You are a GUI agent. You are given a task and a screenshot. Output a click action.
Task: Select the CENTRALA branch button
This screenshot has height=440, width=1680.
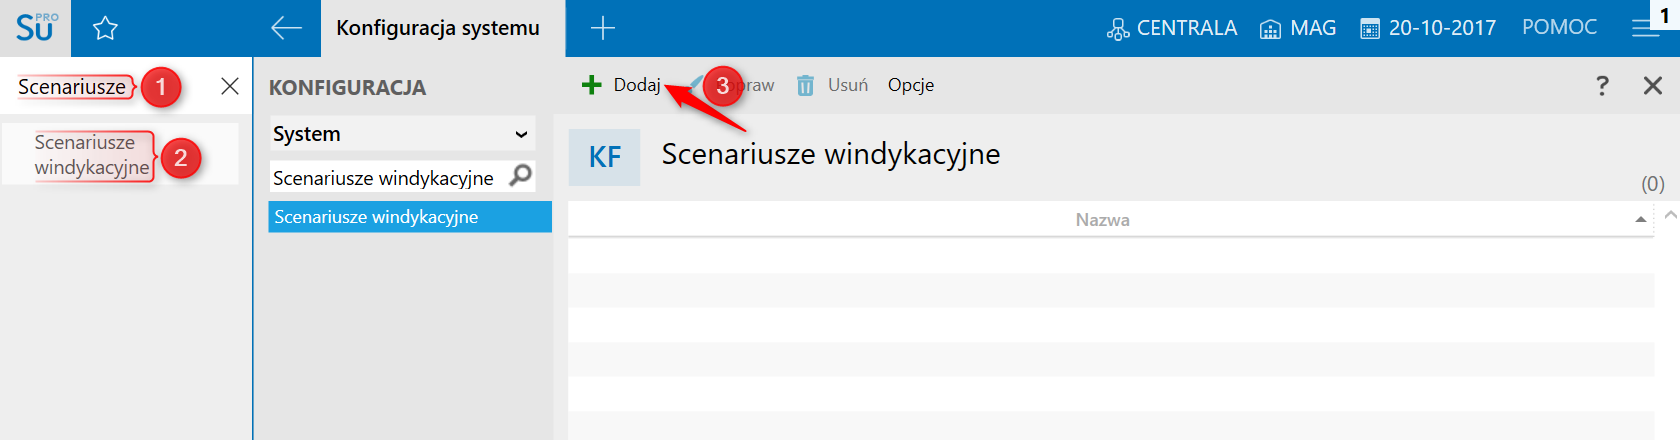point(1172,28)
